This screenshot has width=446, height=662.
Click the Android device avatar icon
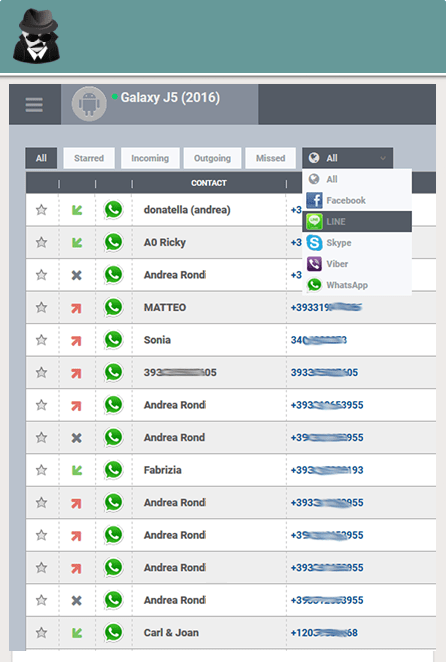pos(89,104)
